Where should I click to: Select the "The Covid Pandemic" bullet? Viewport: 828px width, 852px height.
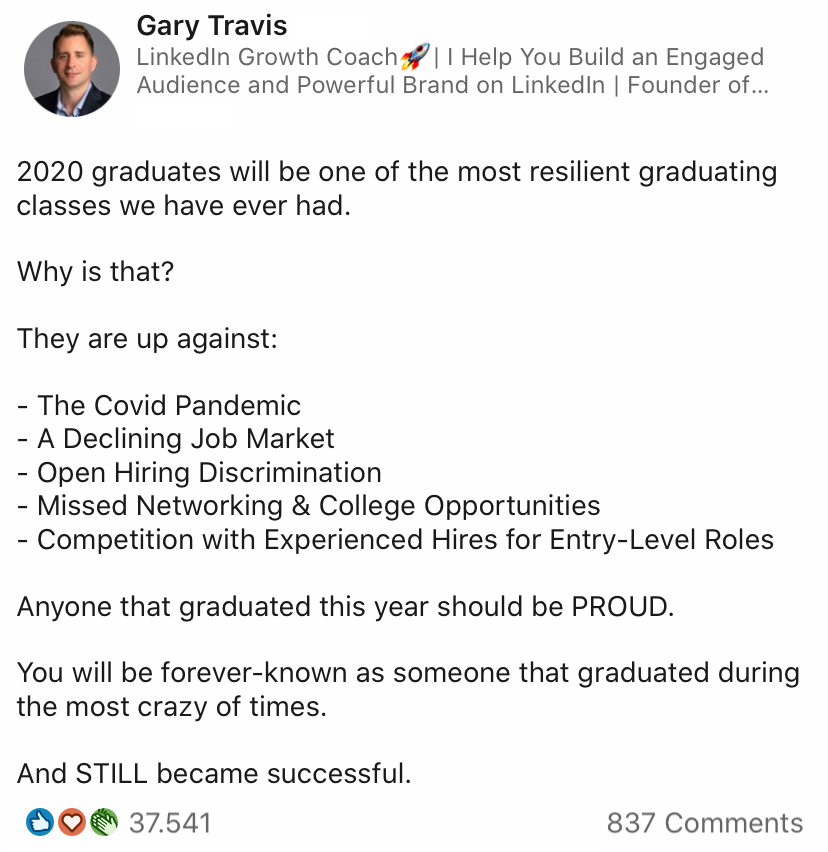pos(168,405)
